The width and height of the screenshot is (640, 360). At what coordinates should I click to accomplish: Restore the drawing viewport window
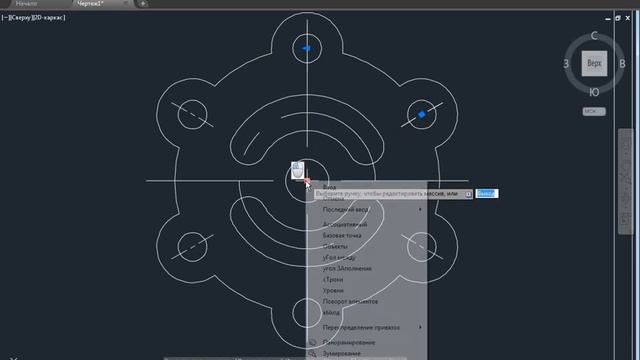point(618,18)
